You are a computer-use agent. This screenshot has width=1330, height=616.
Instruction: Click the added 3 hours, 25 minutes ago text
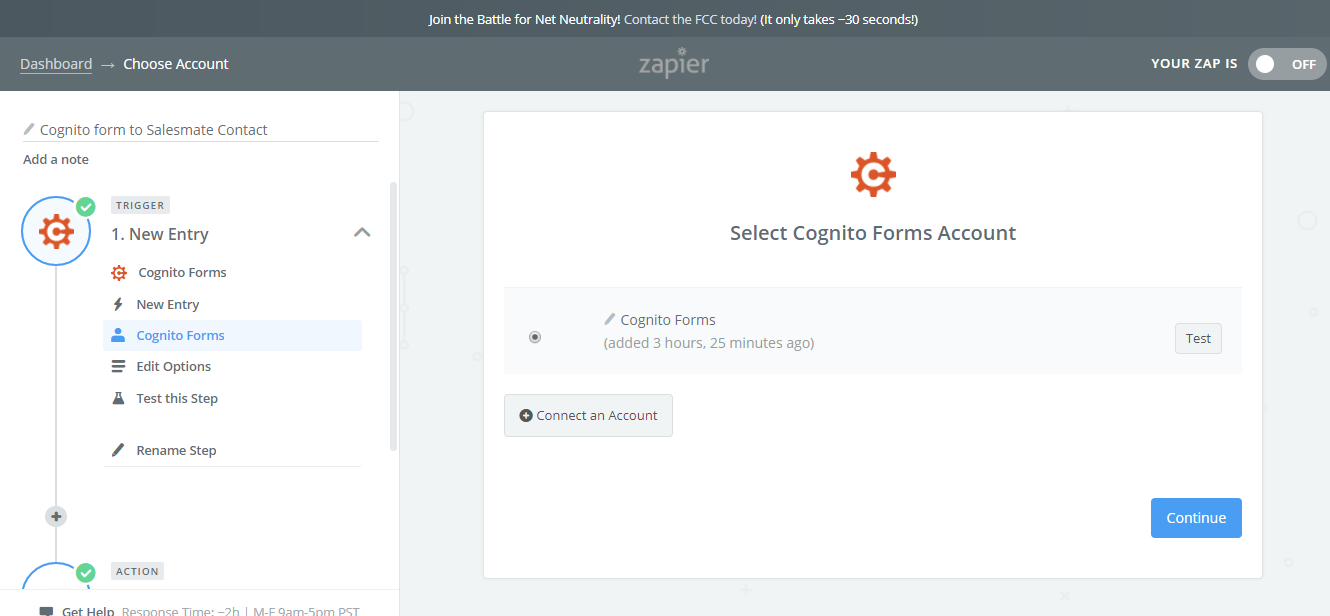click(709, 343)
